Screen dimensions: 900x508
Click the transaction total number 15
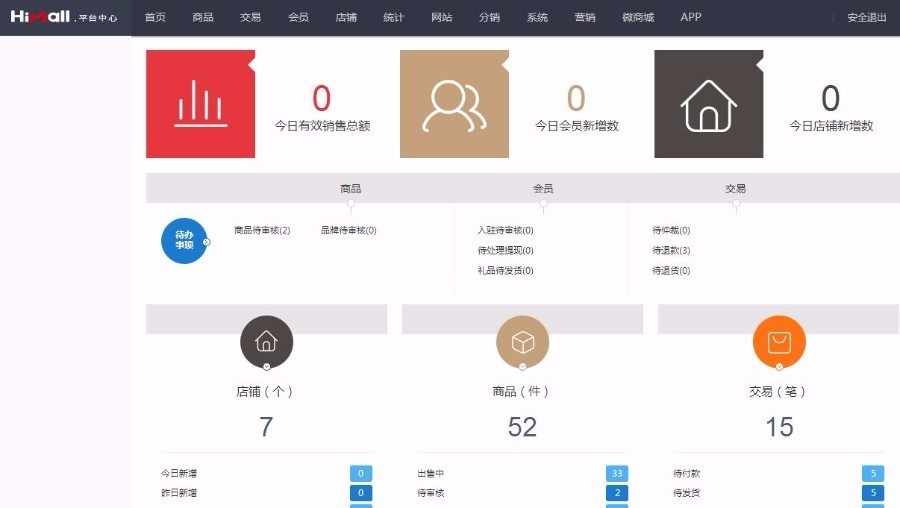779,426
